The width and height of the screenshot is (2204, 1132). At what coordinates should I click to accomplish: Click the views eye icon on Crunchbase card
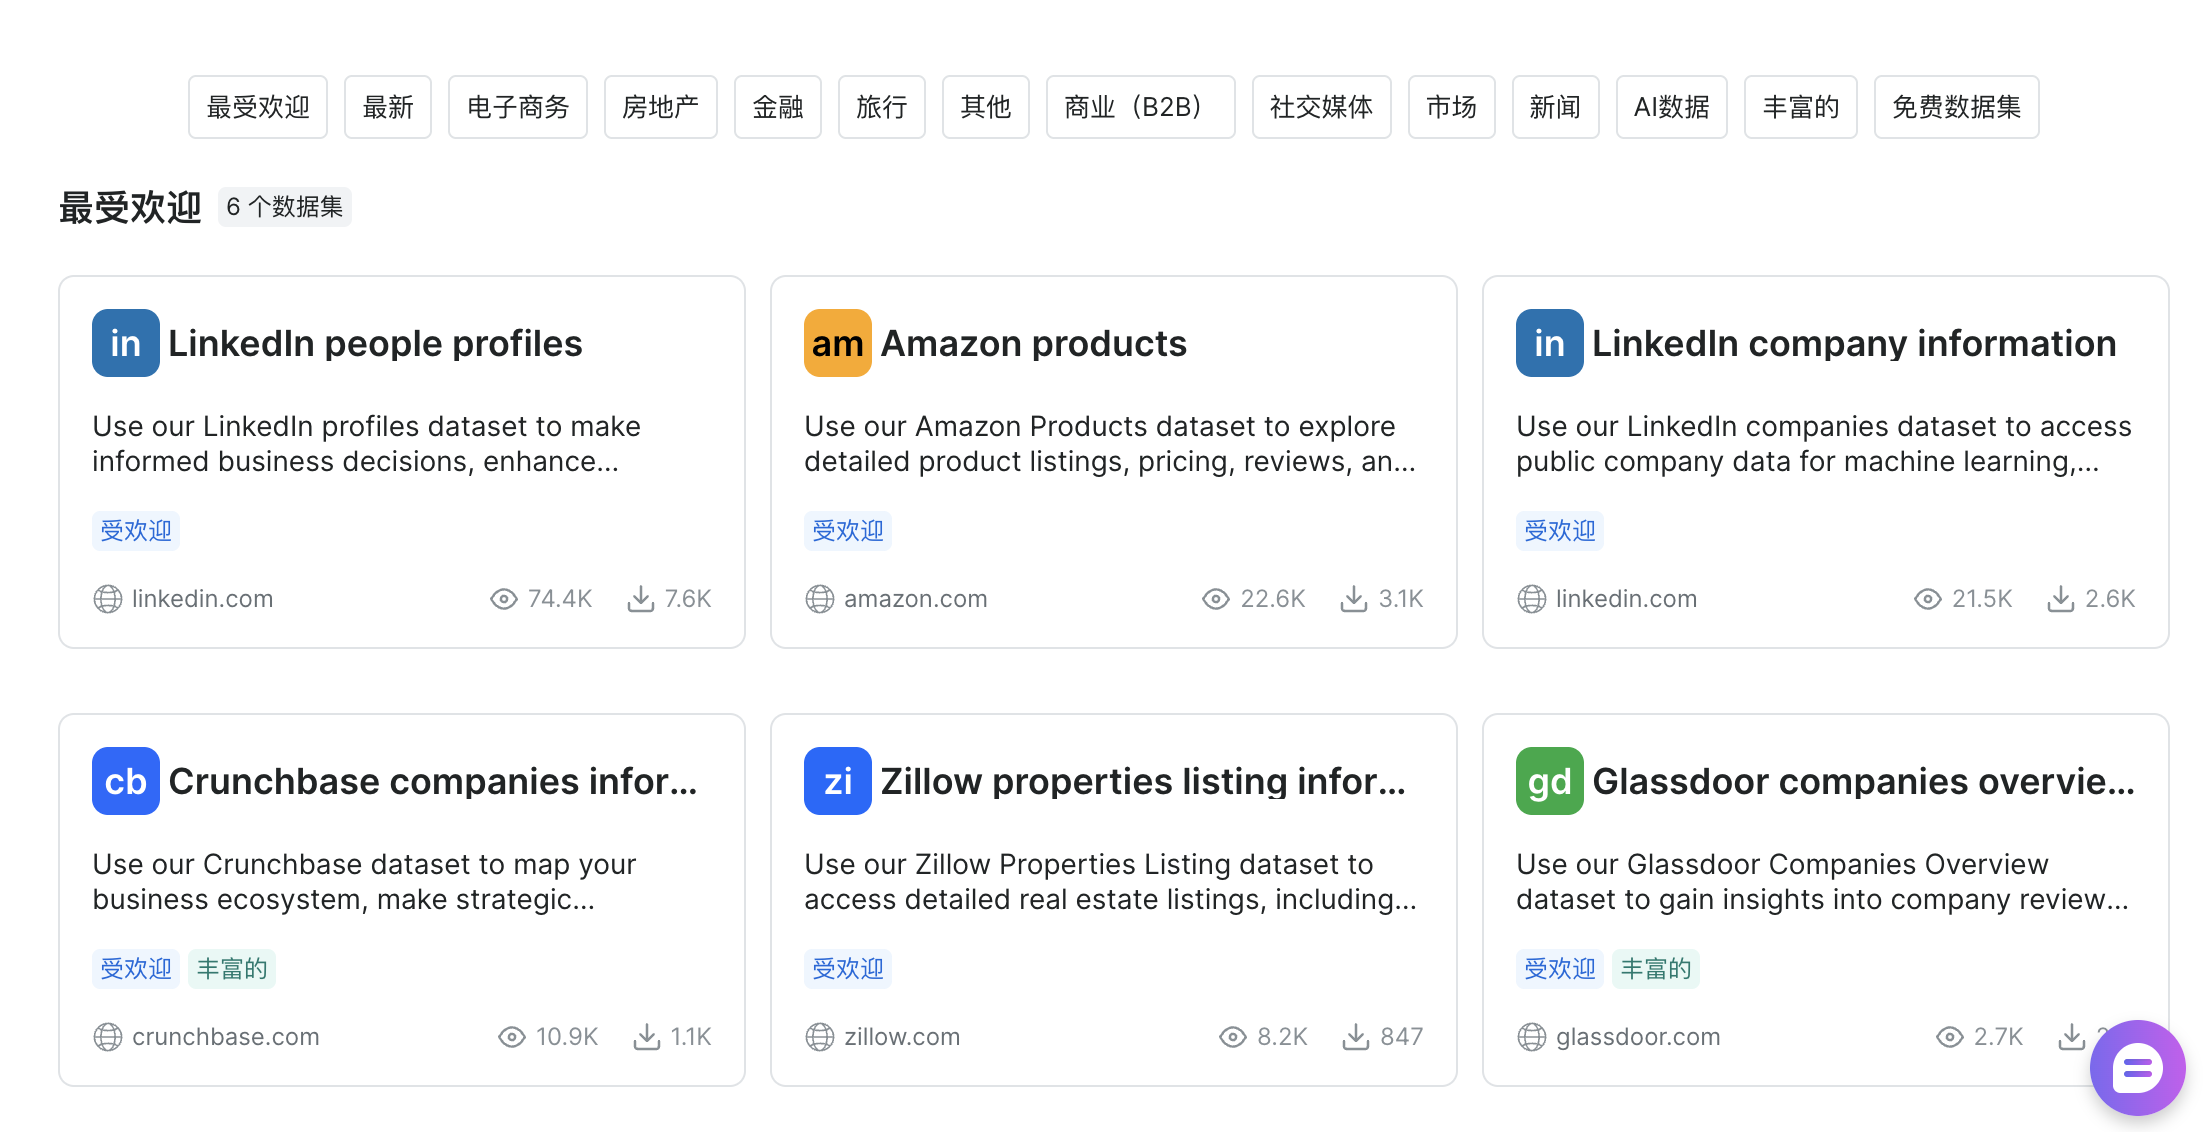tap(512, 1036)
